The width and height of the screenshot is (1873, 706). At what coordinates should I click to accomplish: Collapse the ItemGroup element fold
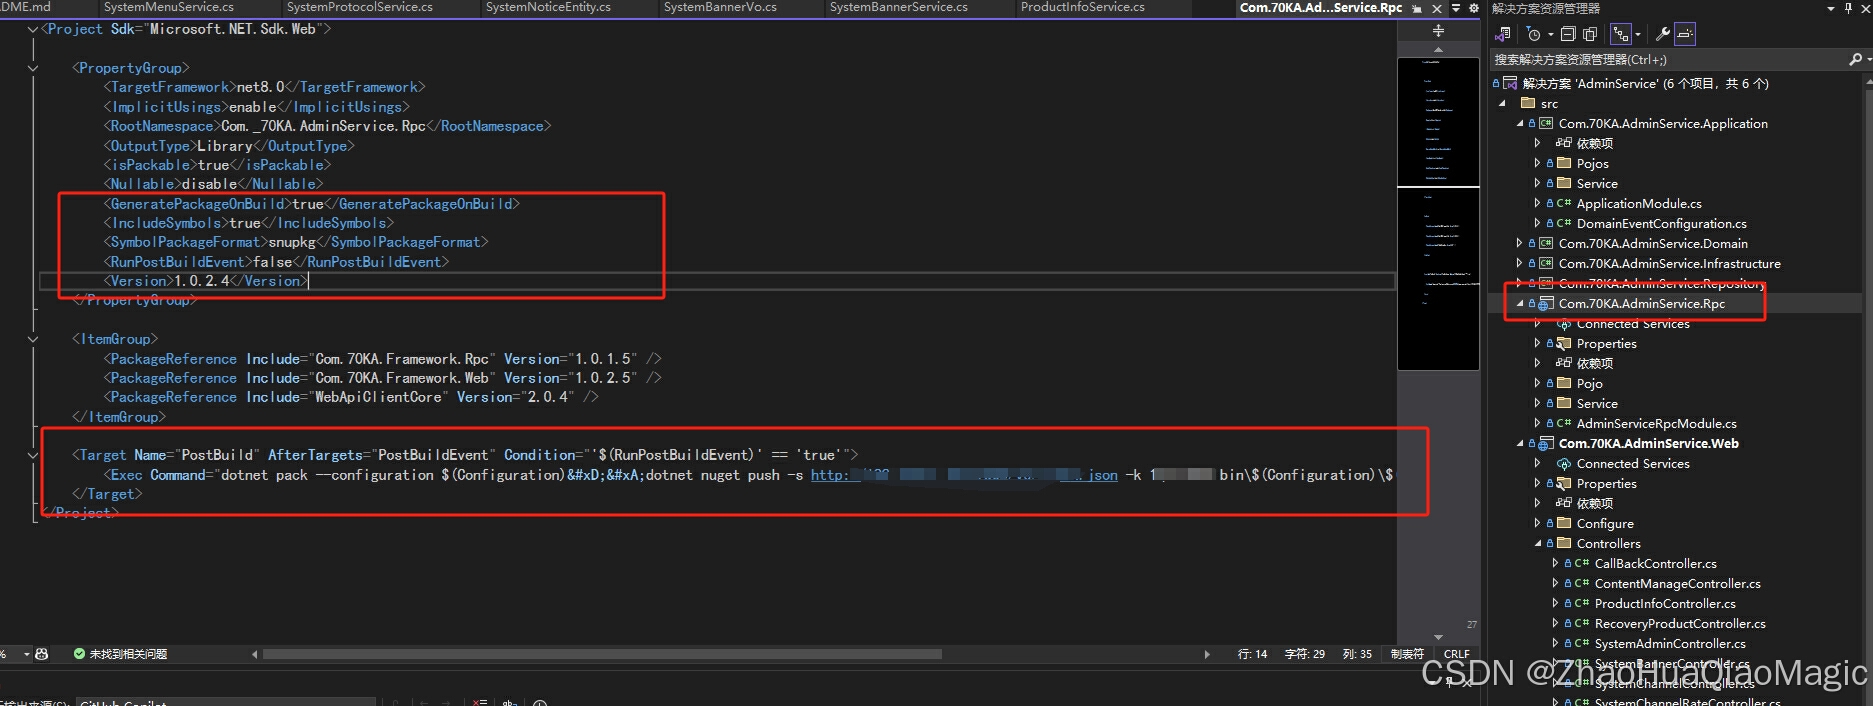coord(33,339)
